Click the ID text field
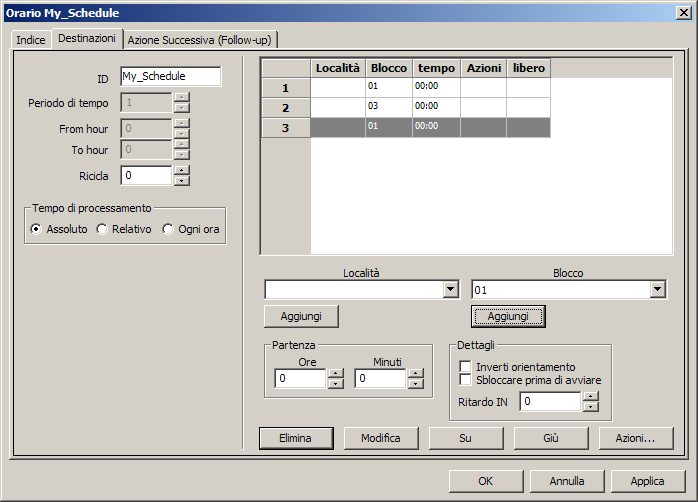698x502 pixels. click(170, 77)
